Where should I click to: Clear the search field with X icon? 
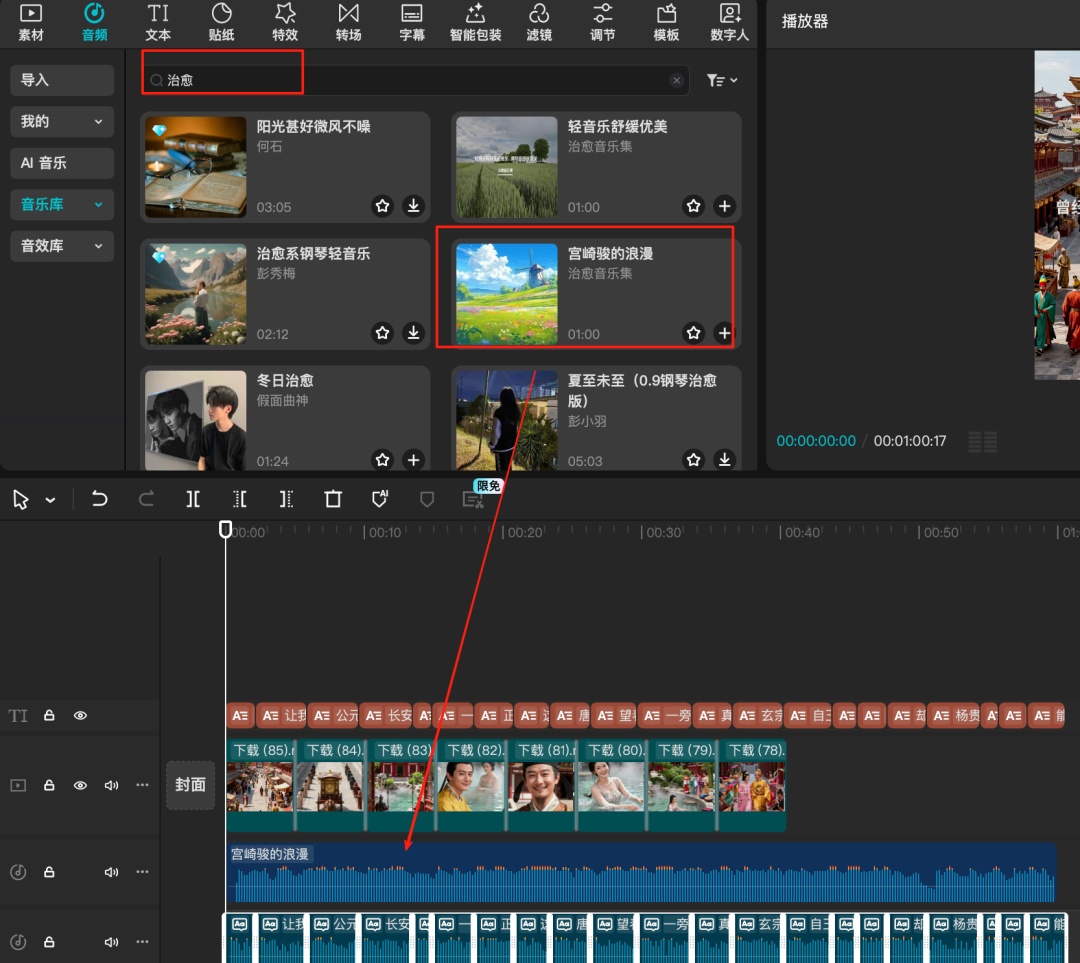677,80
